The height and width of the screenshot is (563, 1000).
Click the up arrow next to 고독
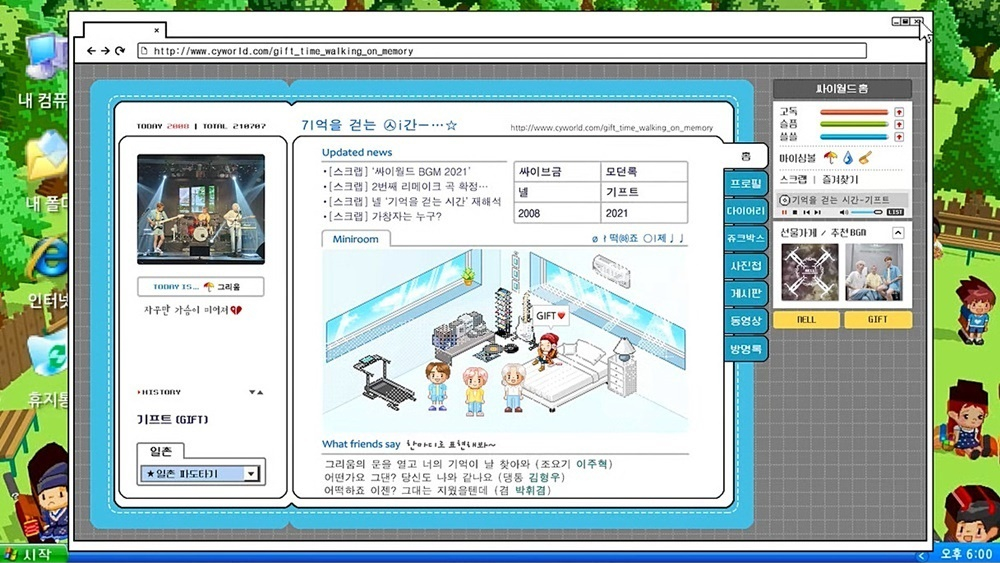click(899, 112)
